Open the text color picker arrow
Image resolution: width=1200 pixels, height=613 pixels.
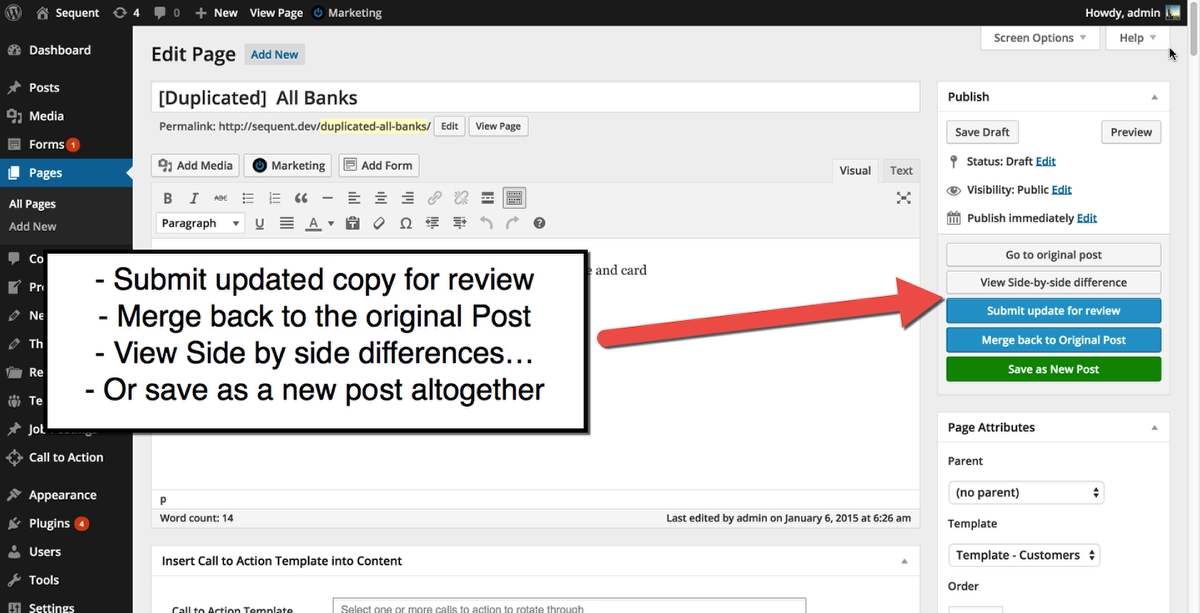pos(331,223)
